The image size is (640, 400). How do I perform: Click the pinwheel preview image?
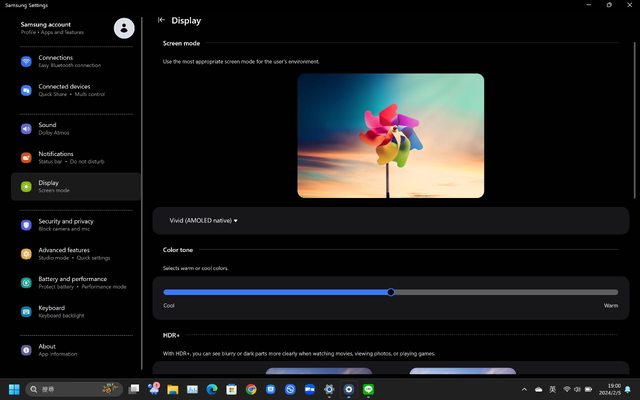coord(390,136)
